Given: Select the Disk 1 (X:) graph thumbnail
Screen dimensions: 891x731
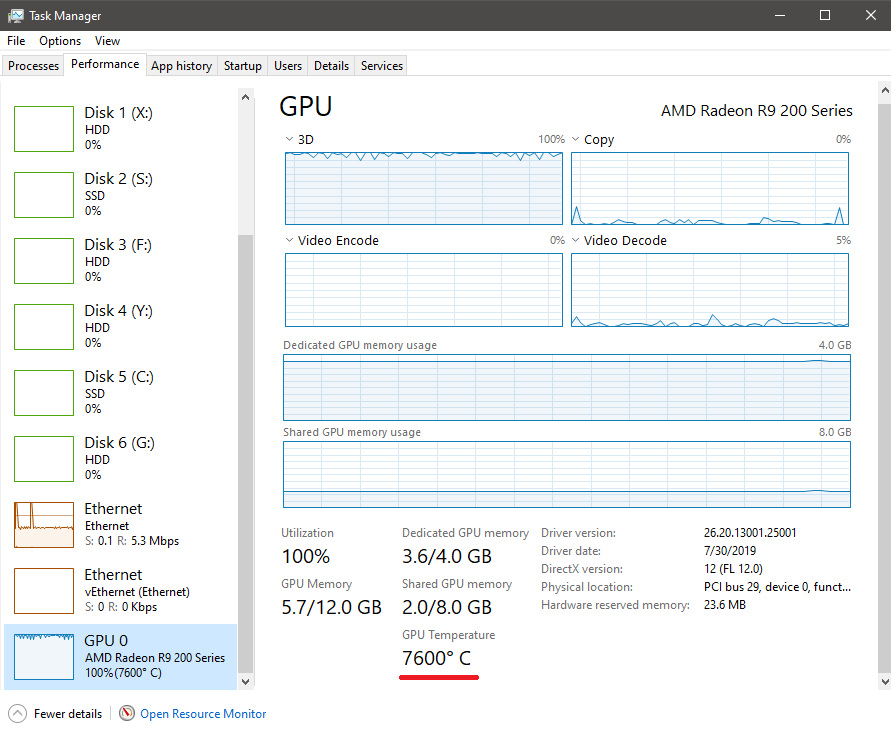Looking at the screenshot, I should (x=44, y=129).
